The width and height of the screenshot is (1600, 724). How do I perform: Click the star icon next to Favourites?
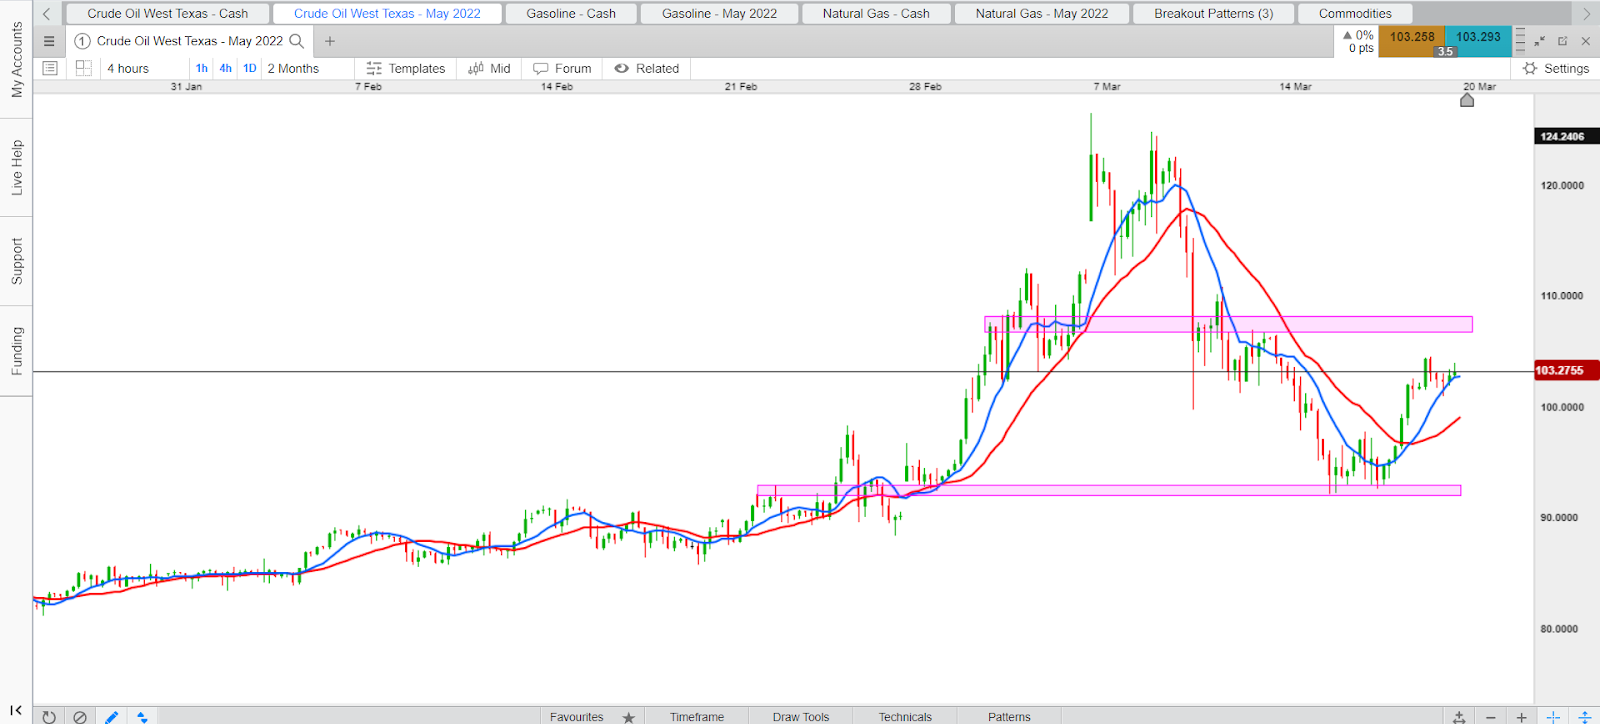point(629,717)
